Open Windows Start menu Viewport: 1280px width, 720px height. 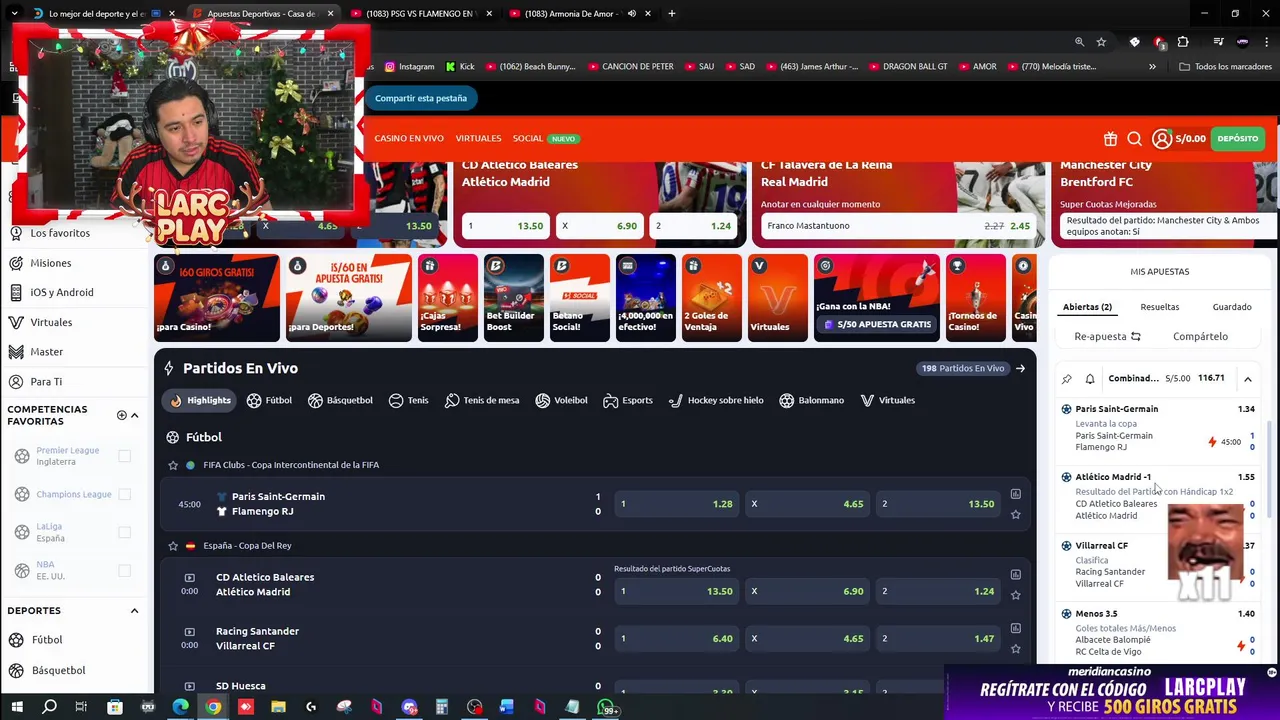[16, 707]
